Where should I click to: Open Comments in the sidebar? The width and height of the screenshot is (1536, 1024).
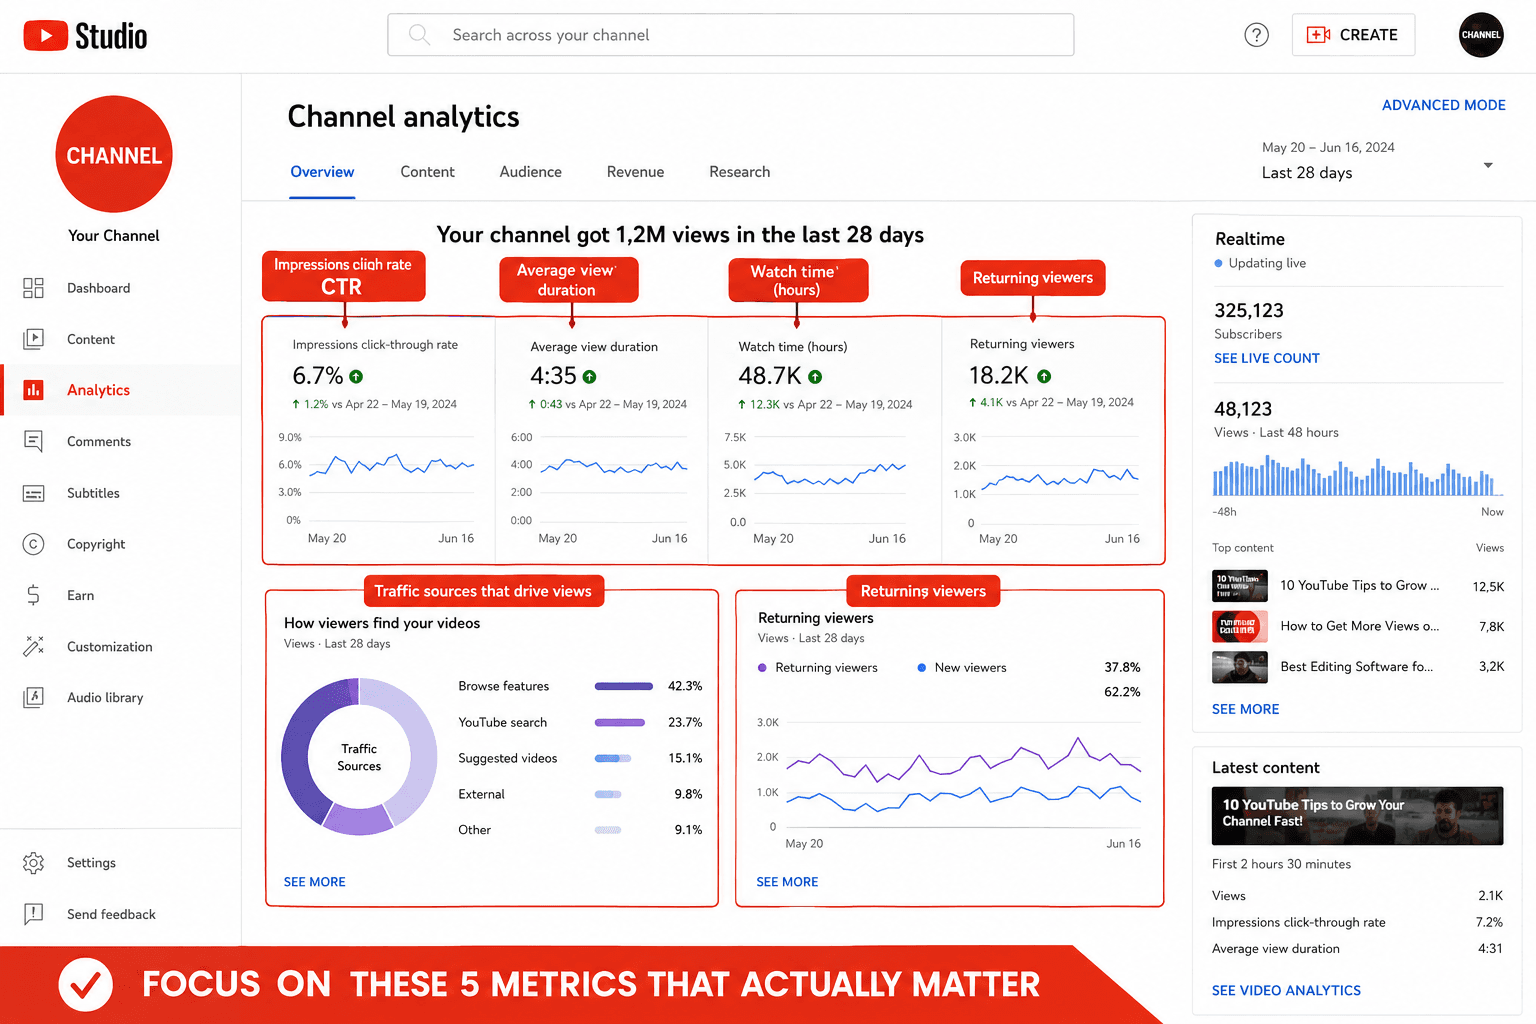click(x=120, y=441)
